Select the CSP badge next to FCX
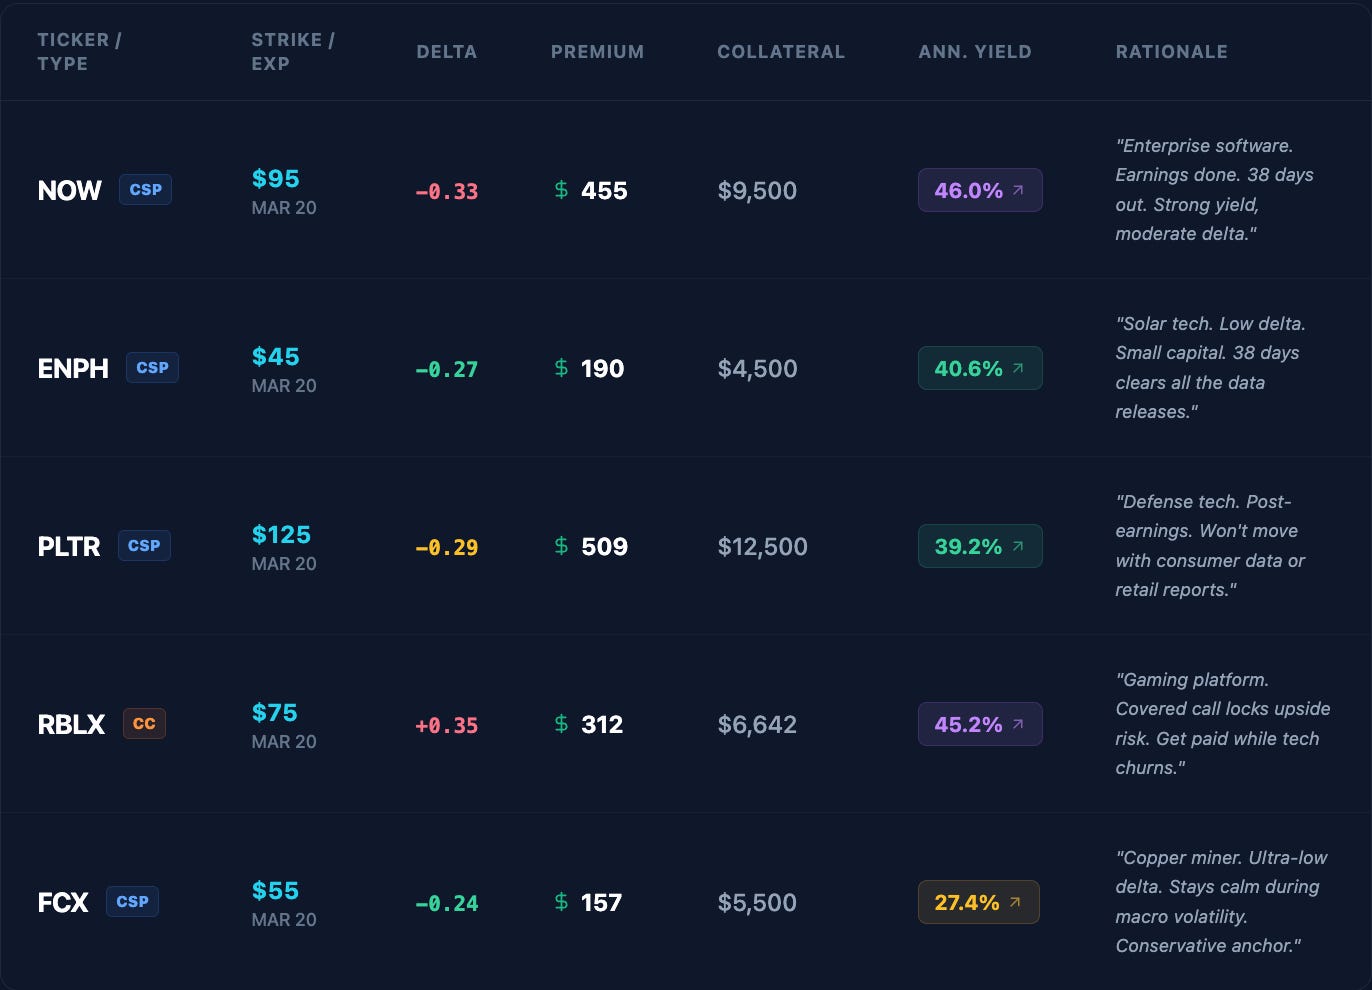 pos(132,901)
